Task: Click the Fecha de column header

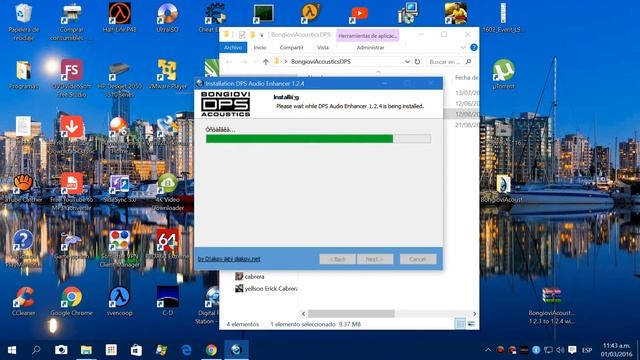Action: pyautogui.click(x=466, y=78)
